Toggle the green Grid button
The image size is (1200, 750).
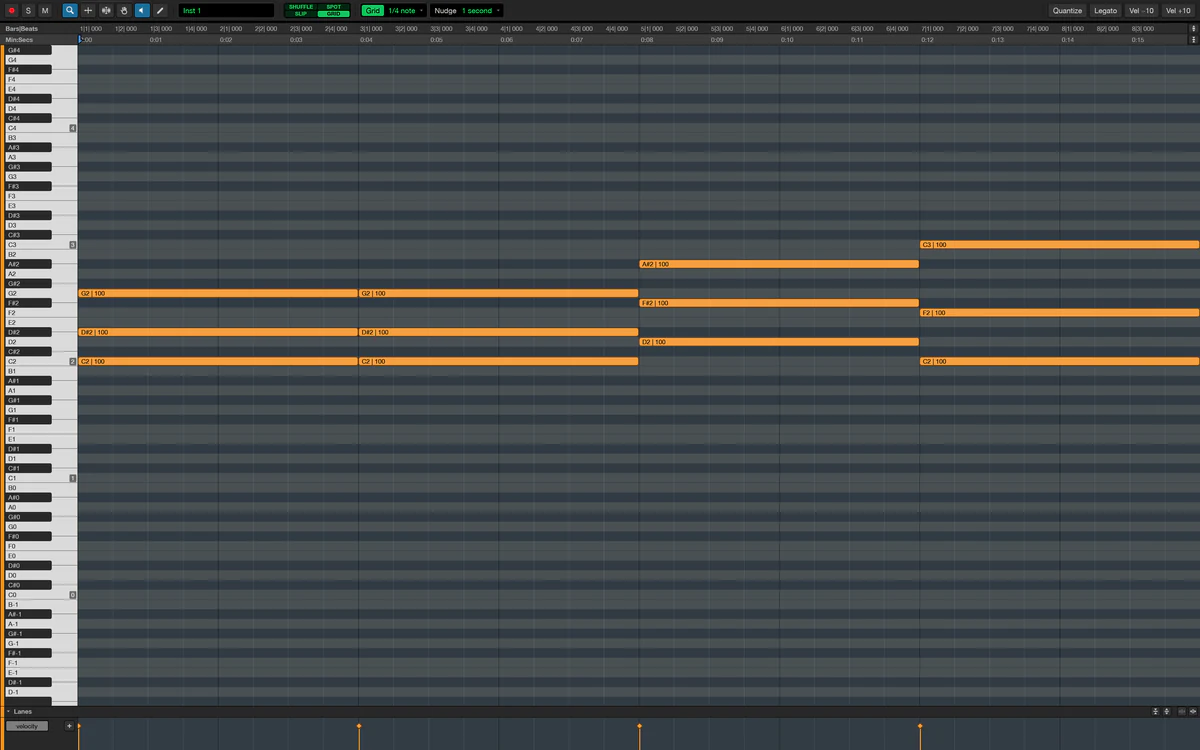372,10
